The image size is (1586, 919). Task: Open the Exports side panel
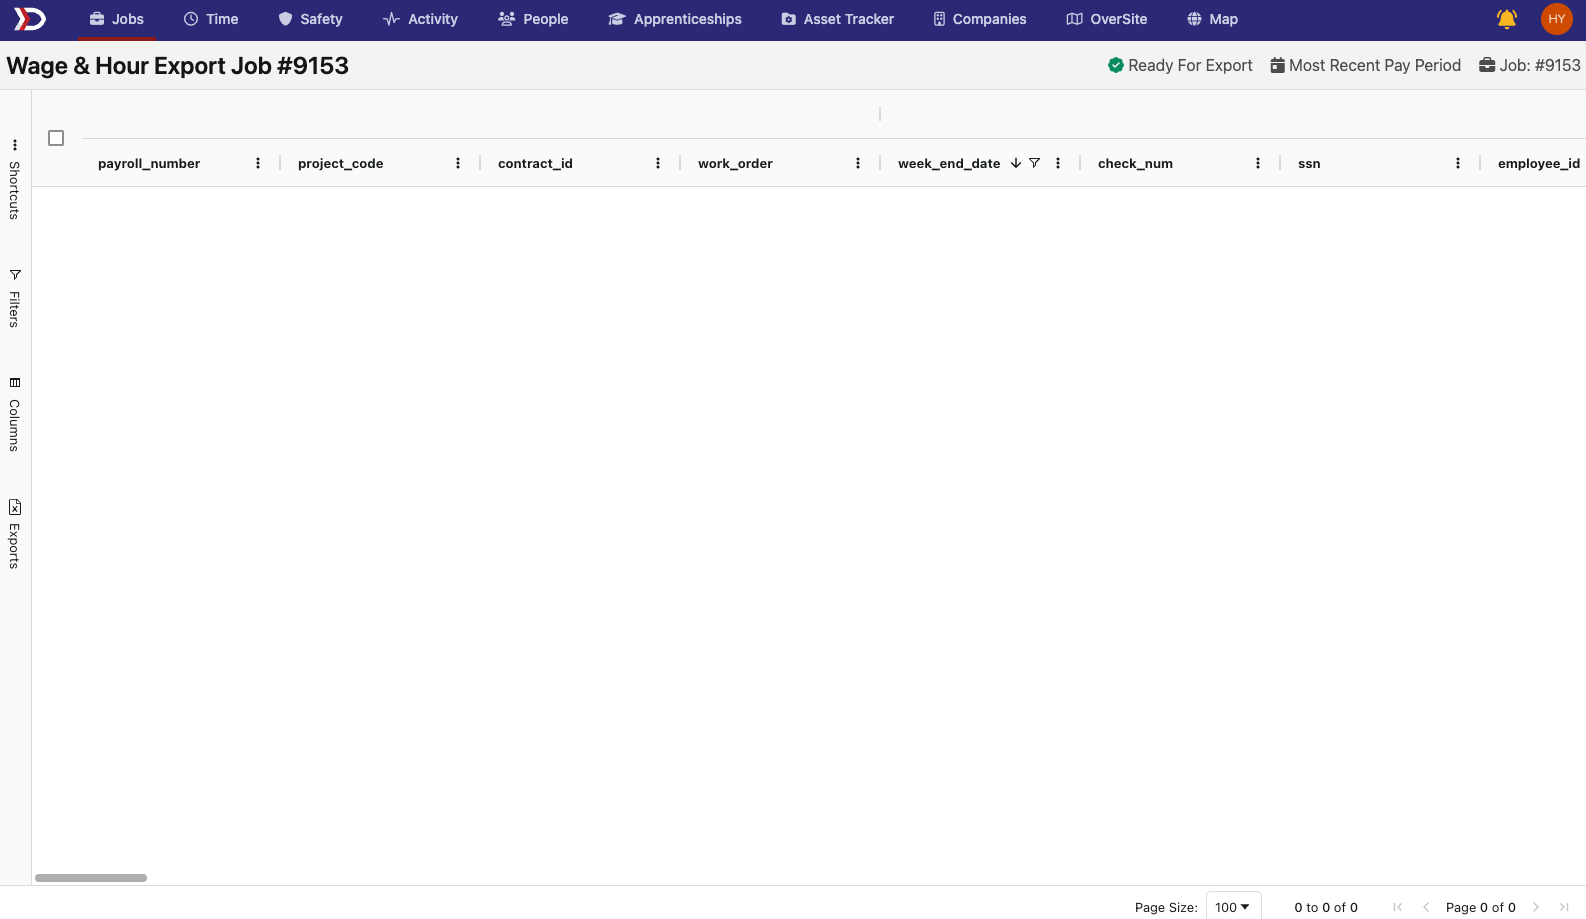tap(15, 534)
